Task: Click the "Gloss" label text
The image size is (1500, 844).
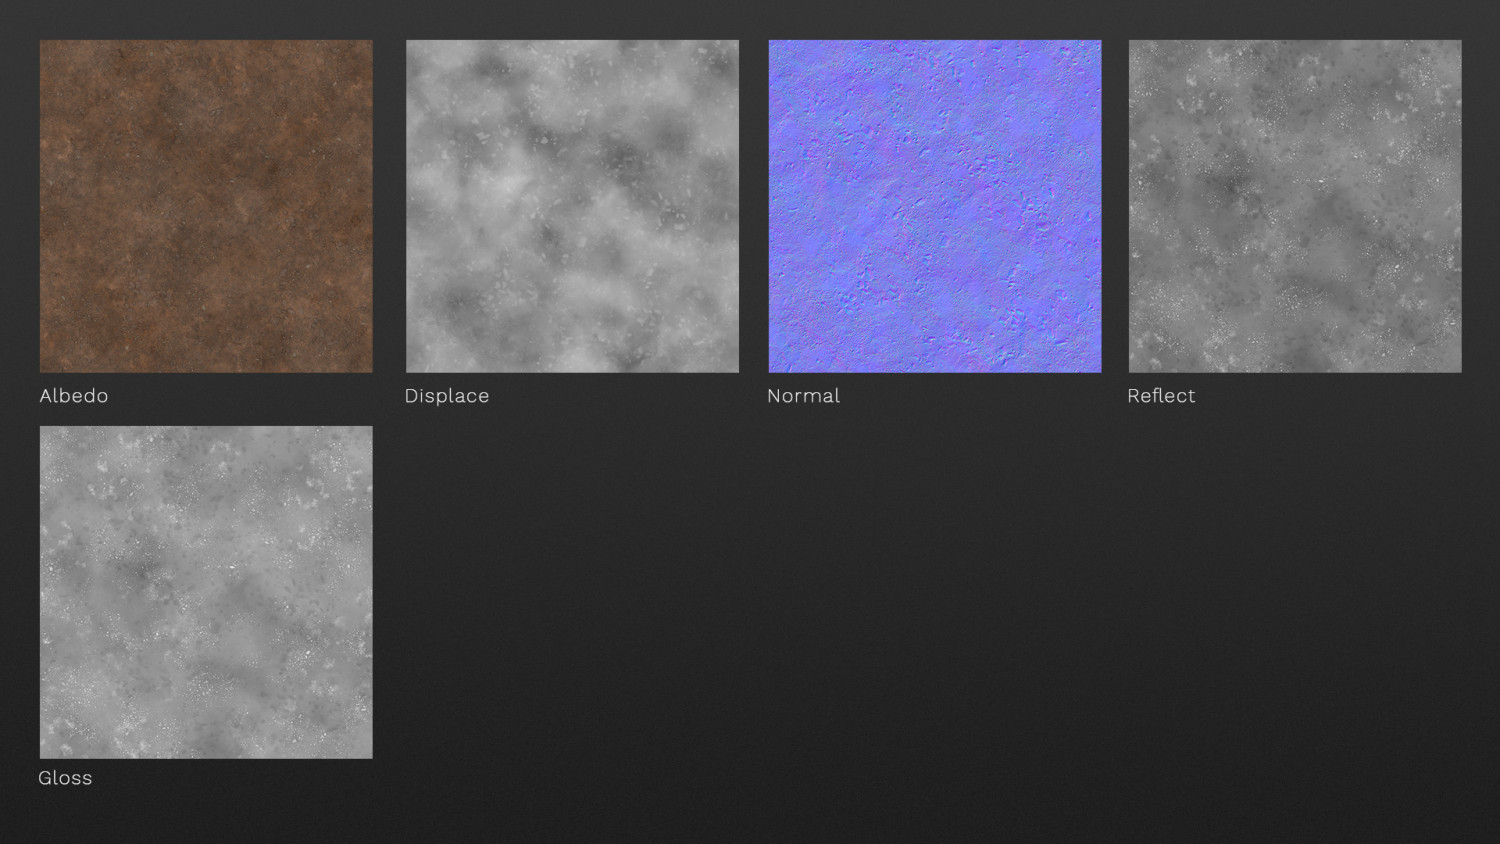Action: [65, 778]
